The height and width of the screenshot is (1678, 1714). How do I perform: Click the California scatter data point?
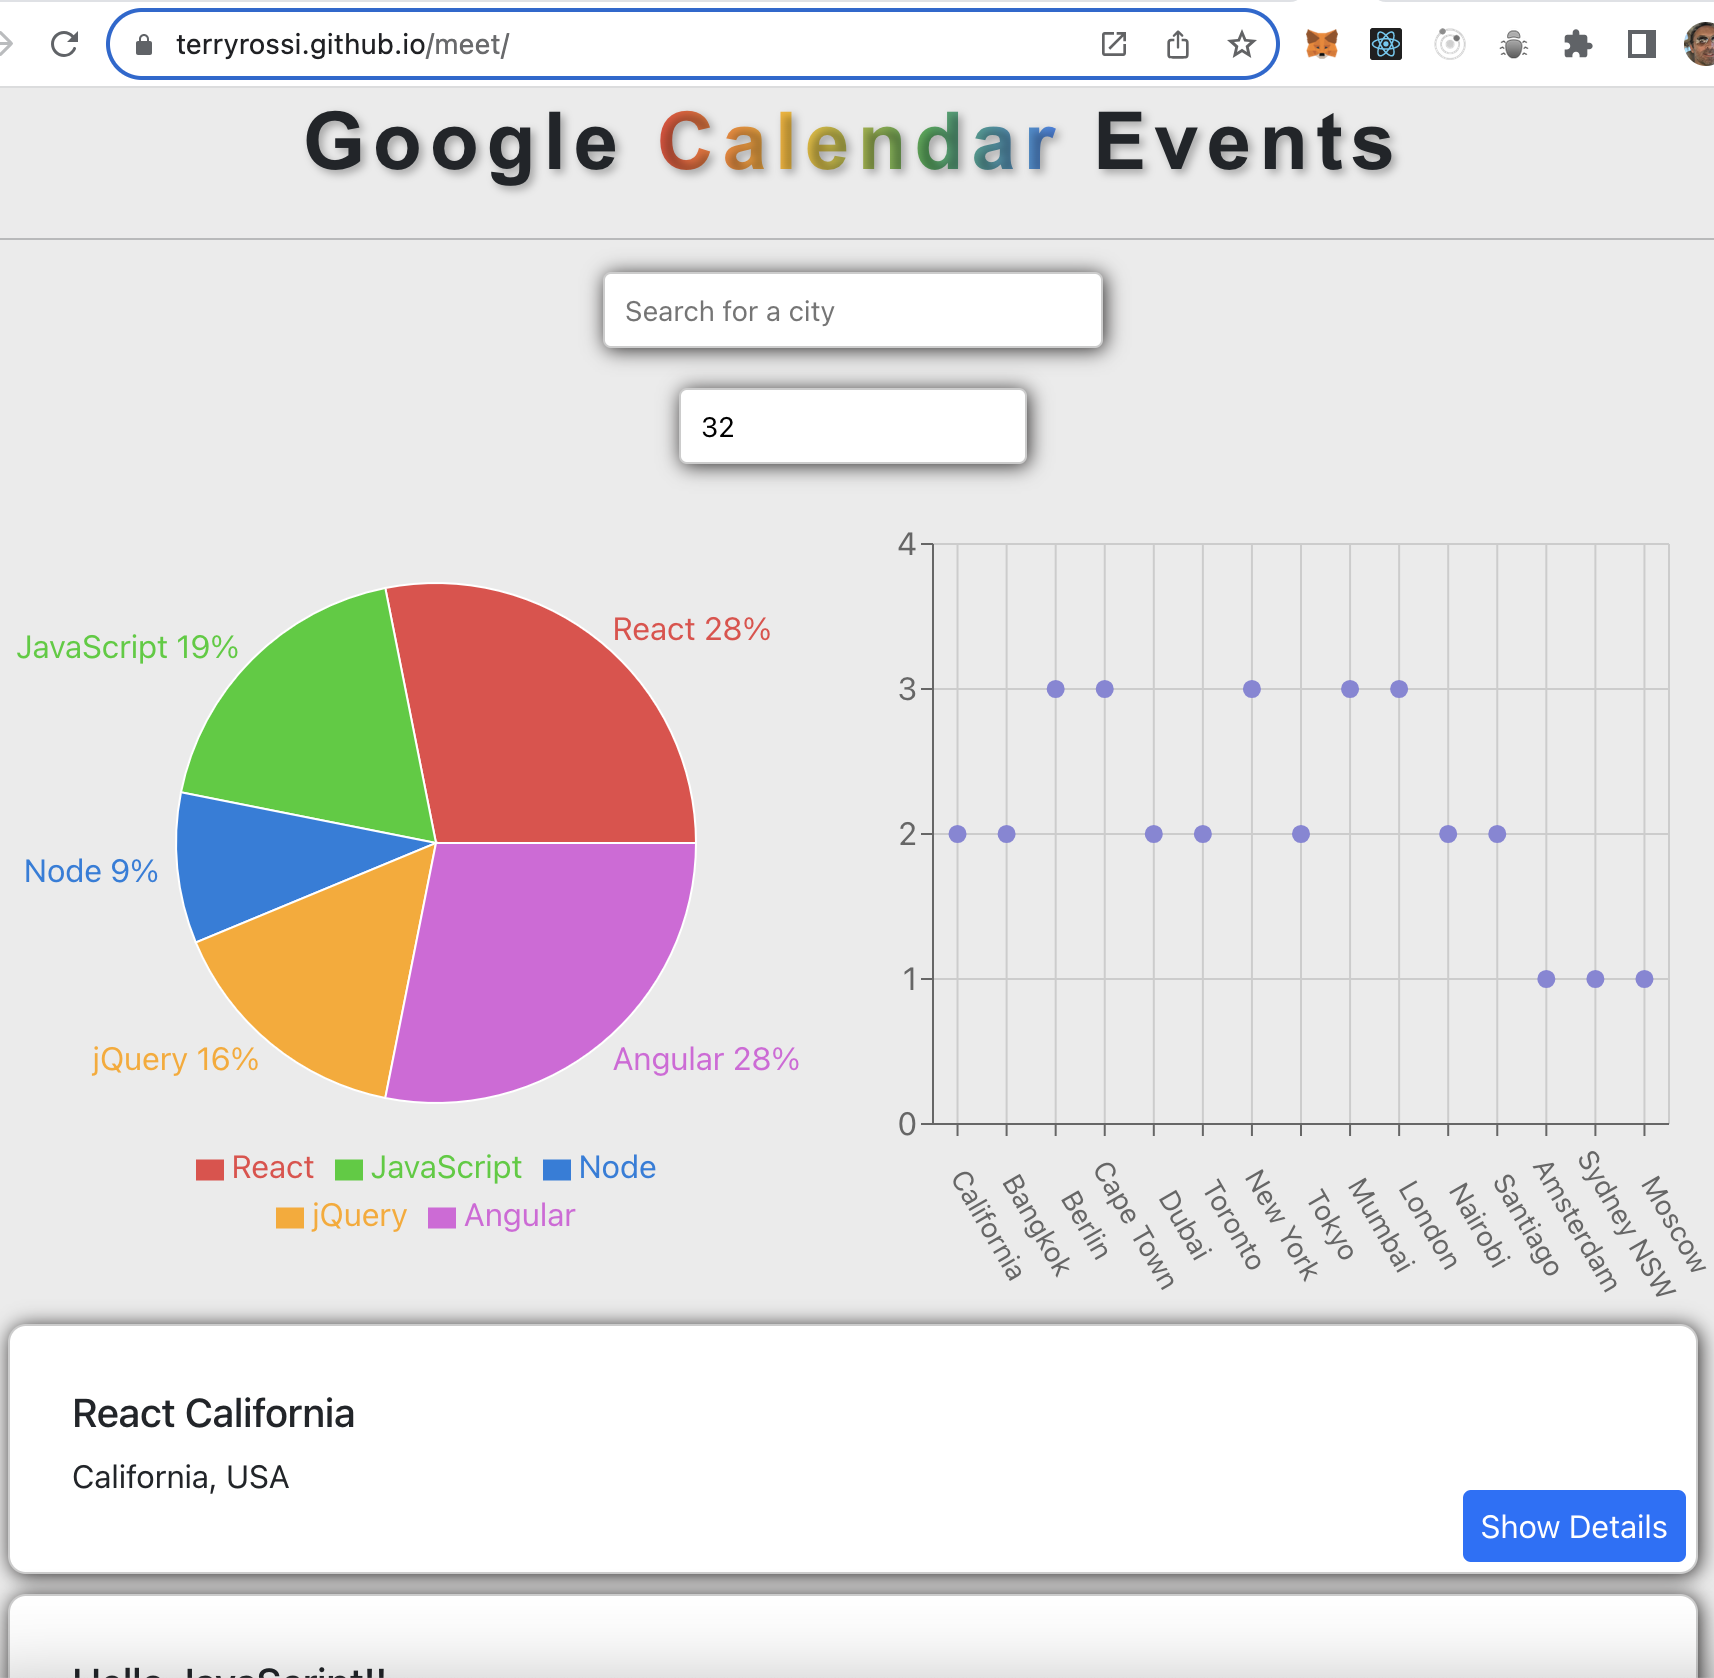(957, 834)
